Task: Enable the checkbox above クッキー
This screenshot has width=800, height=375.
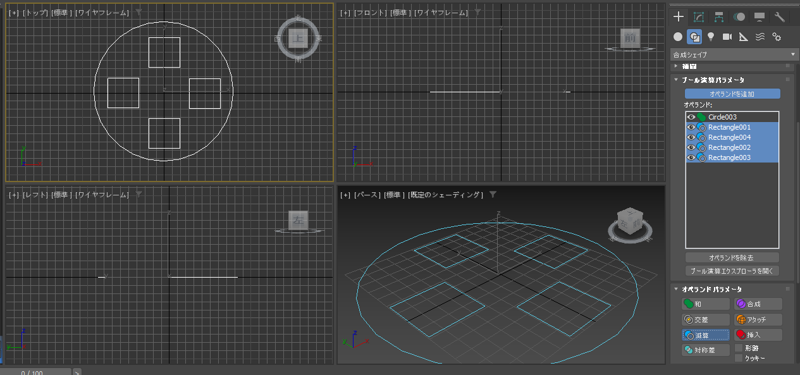Action: (x=738, y=348)
